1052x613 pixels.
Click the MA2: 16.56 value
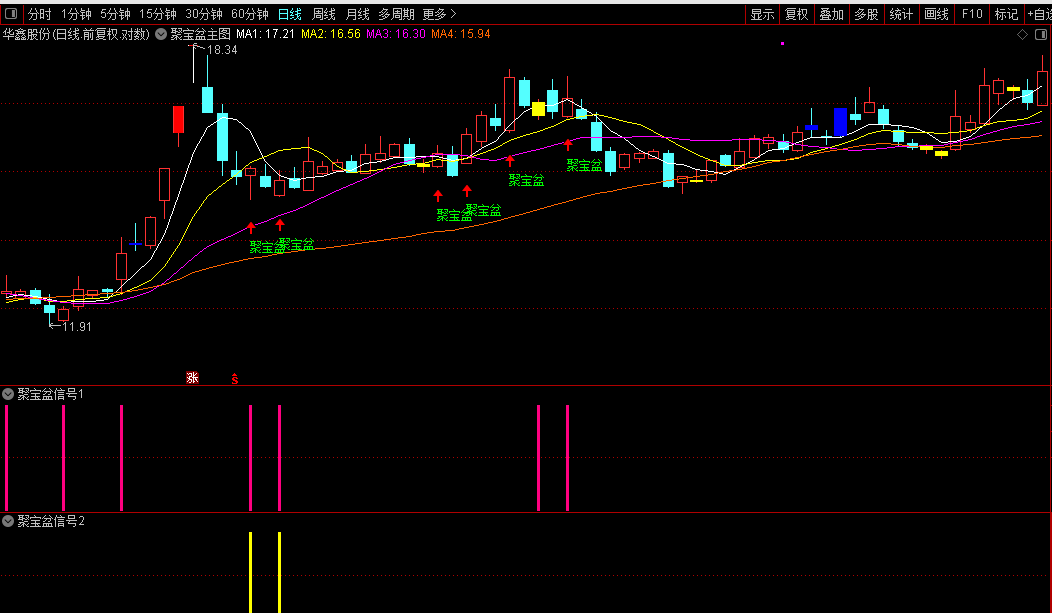click(x=331, y=34)
